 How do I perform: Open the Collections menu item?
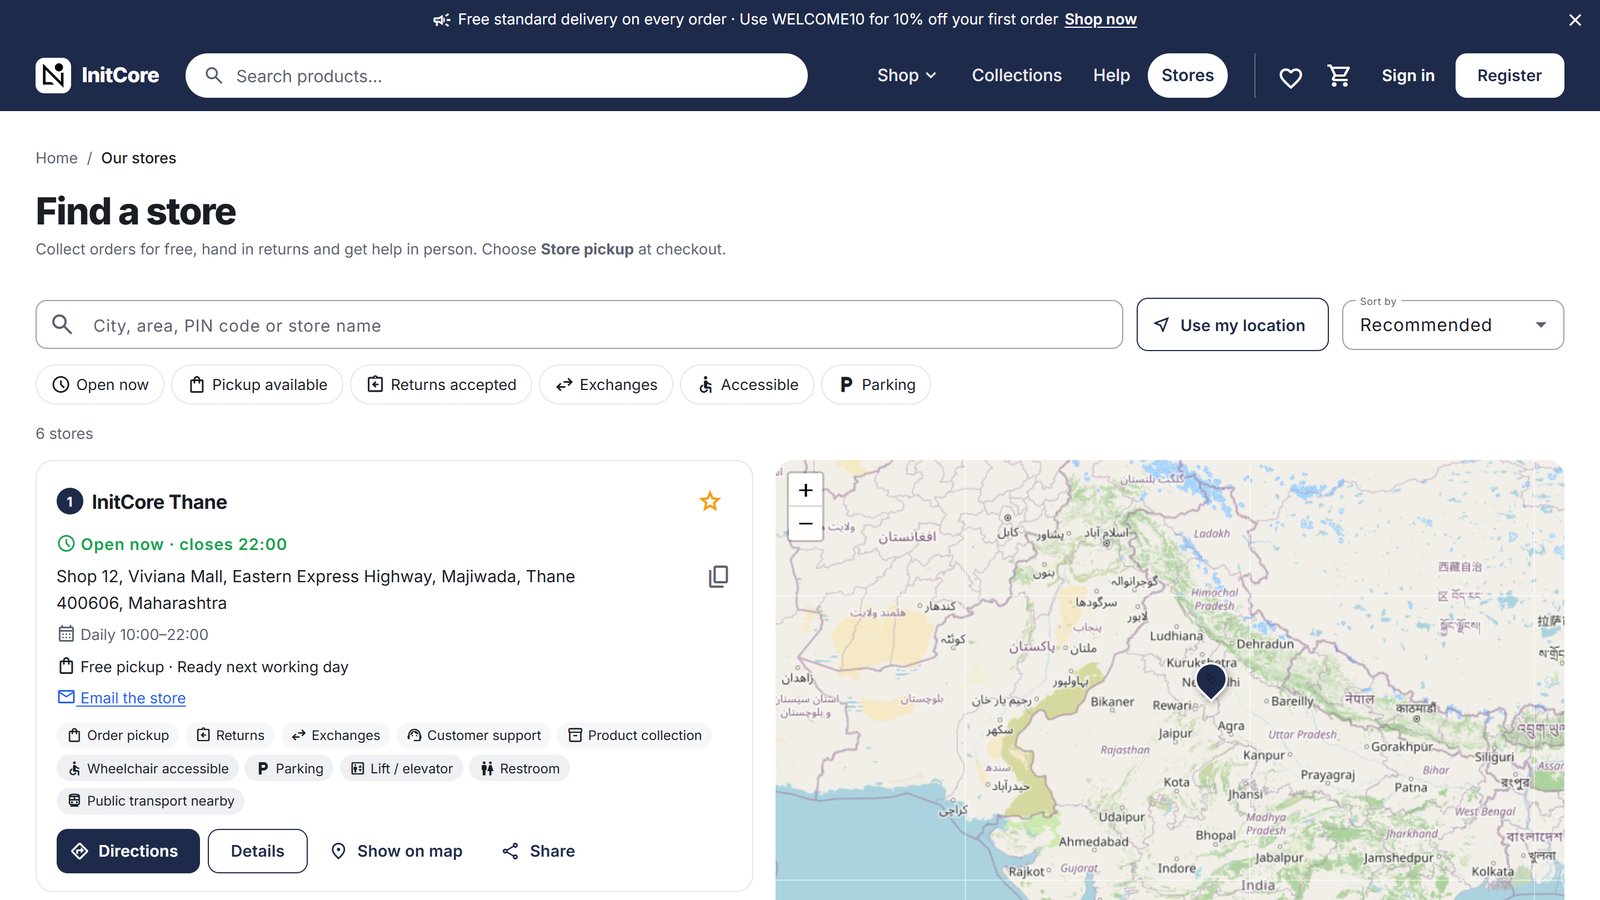click(1017, 76)
